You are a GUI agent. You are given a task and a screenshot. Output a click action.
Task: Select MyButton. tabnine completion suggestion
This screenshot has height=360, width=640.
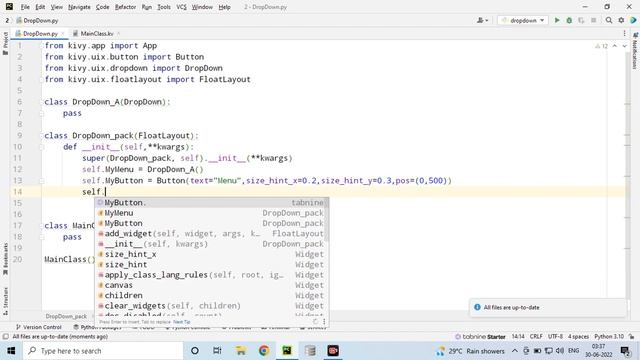[211, 202]
